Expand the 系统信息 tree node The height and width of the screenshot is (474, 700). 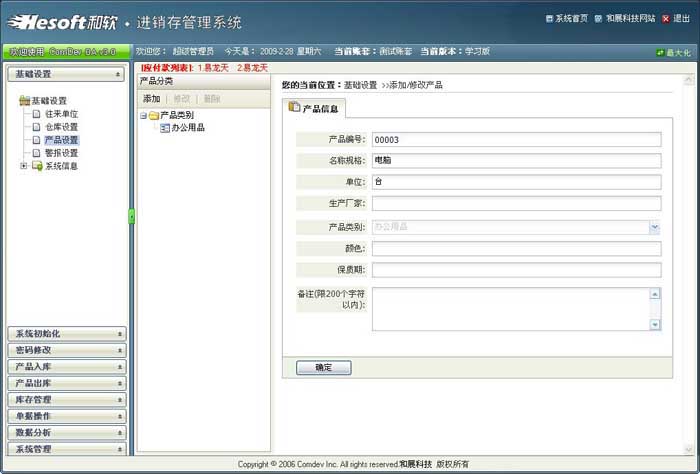coord(23,166)
